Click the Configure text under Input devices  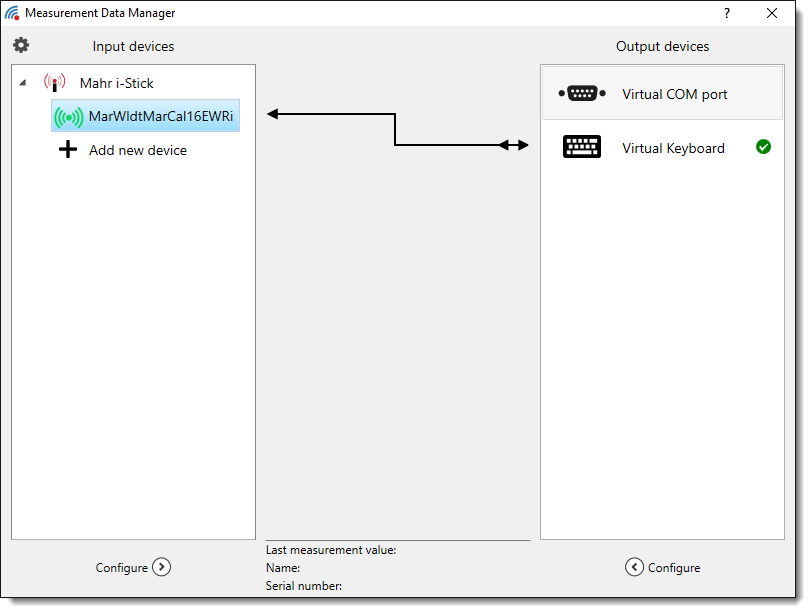click(121, 568)
